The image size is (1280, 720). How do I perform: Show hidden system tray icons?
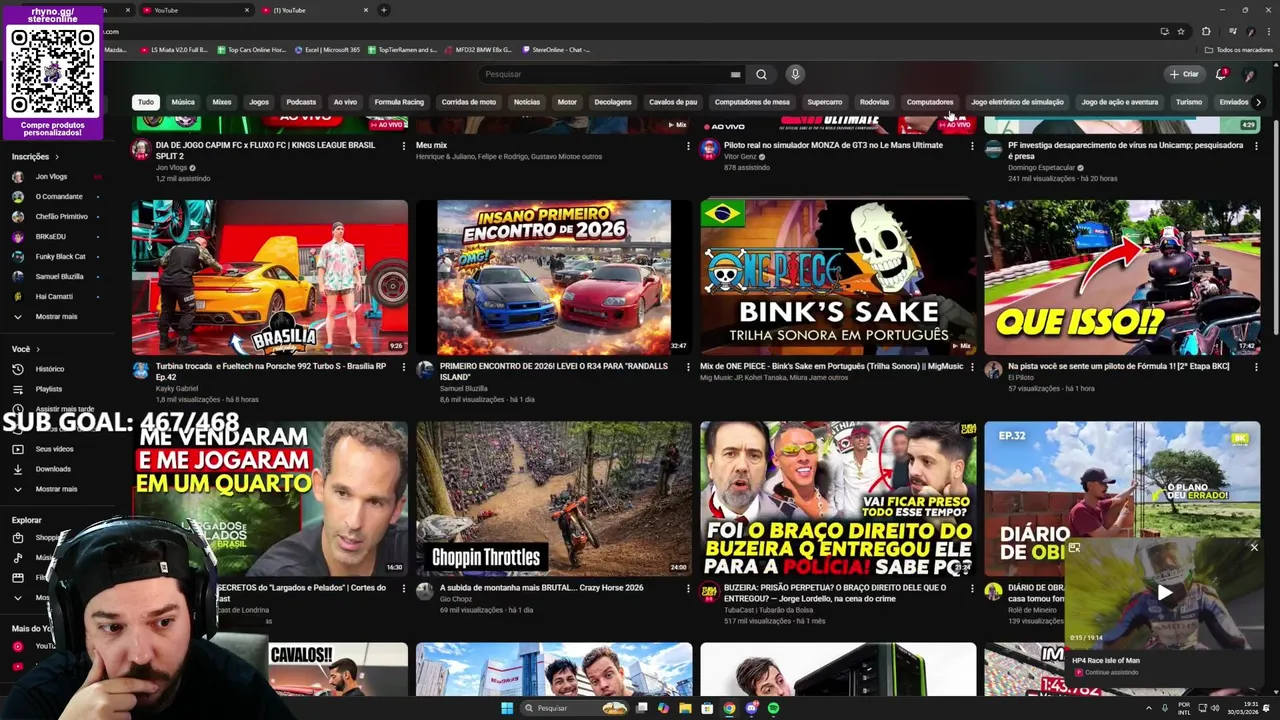1149,708
